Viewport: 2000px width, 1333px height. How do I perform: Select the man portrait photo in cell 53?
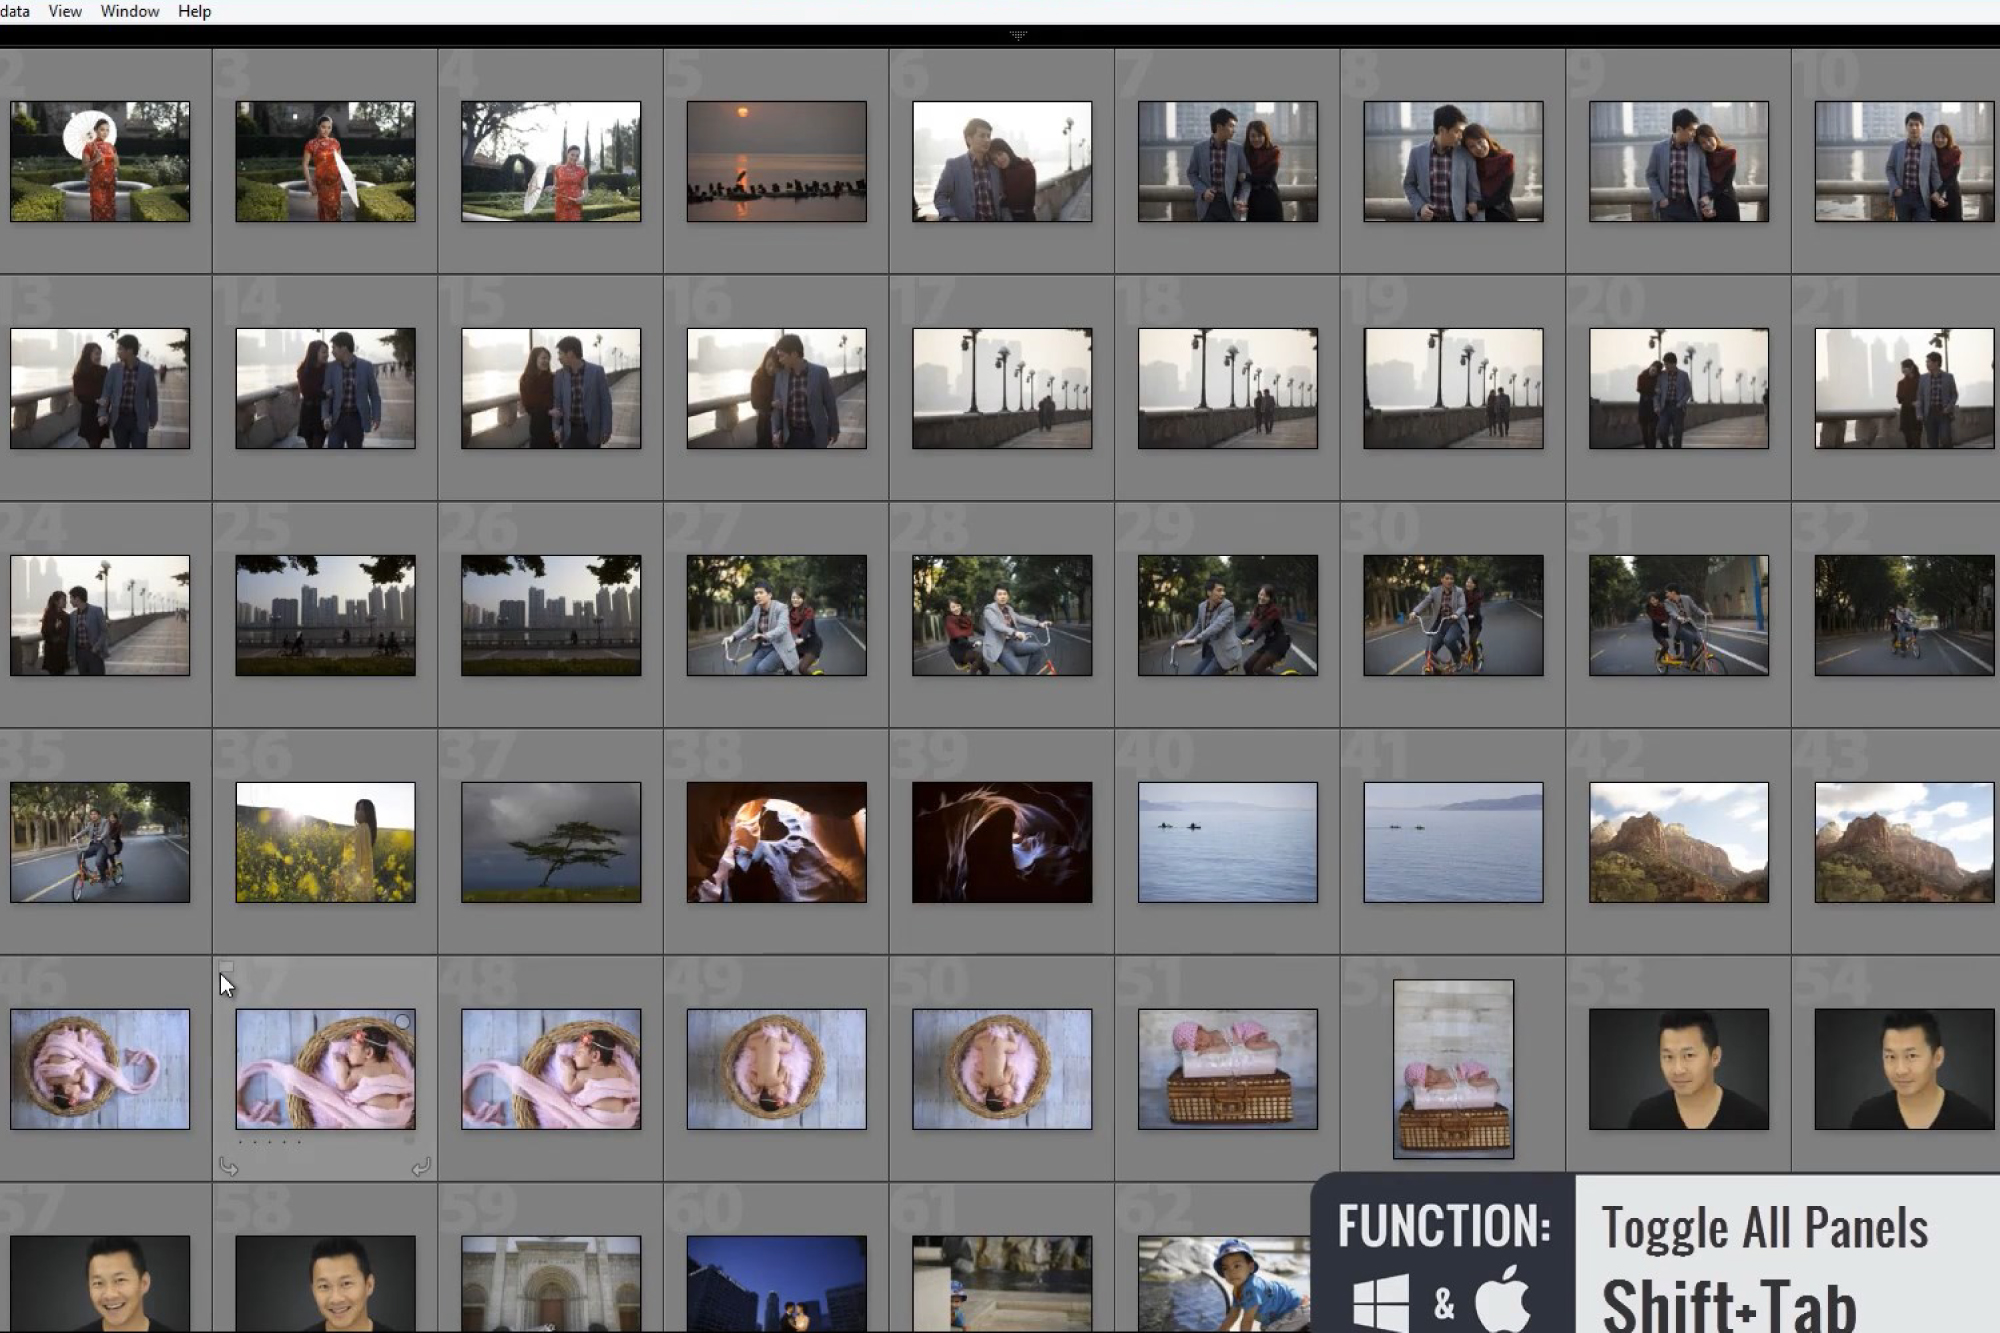tap(1679, 1069)
